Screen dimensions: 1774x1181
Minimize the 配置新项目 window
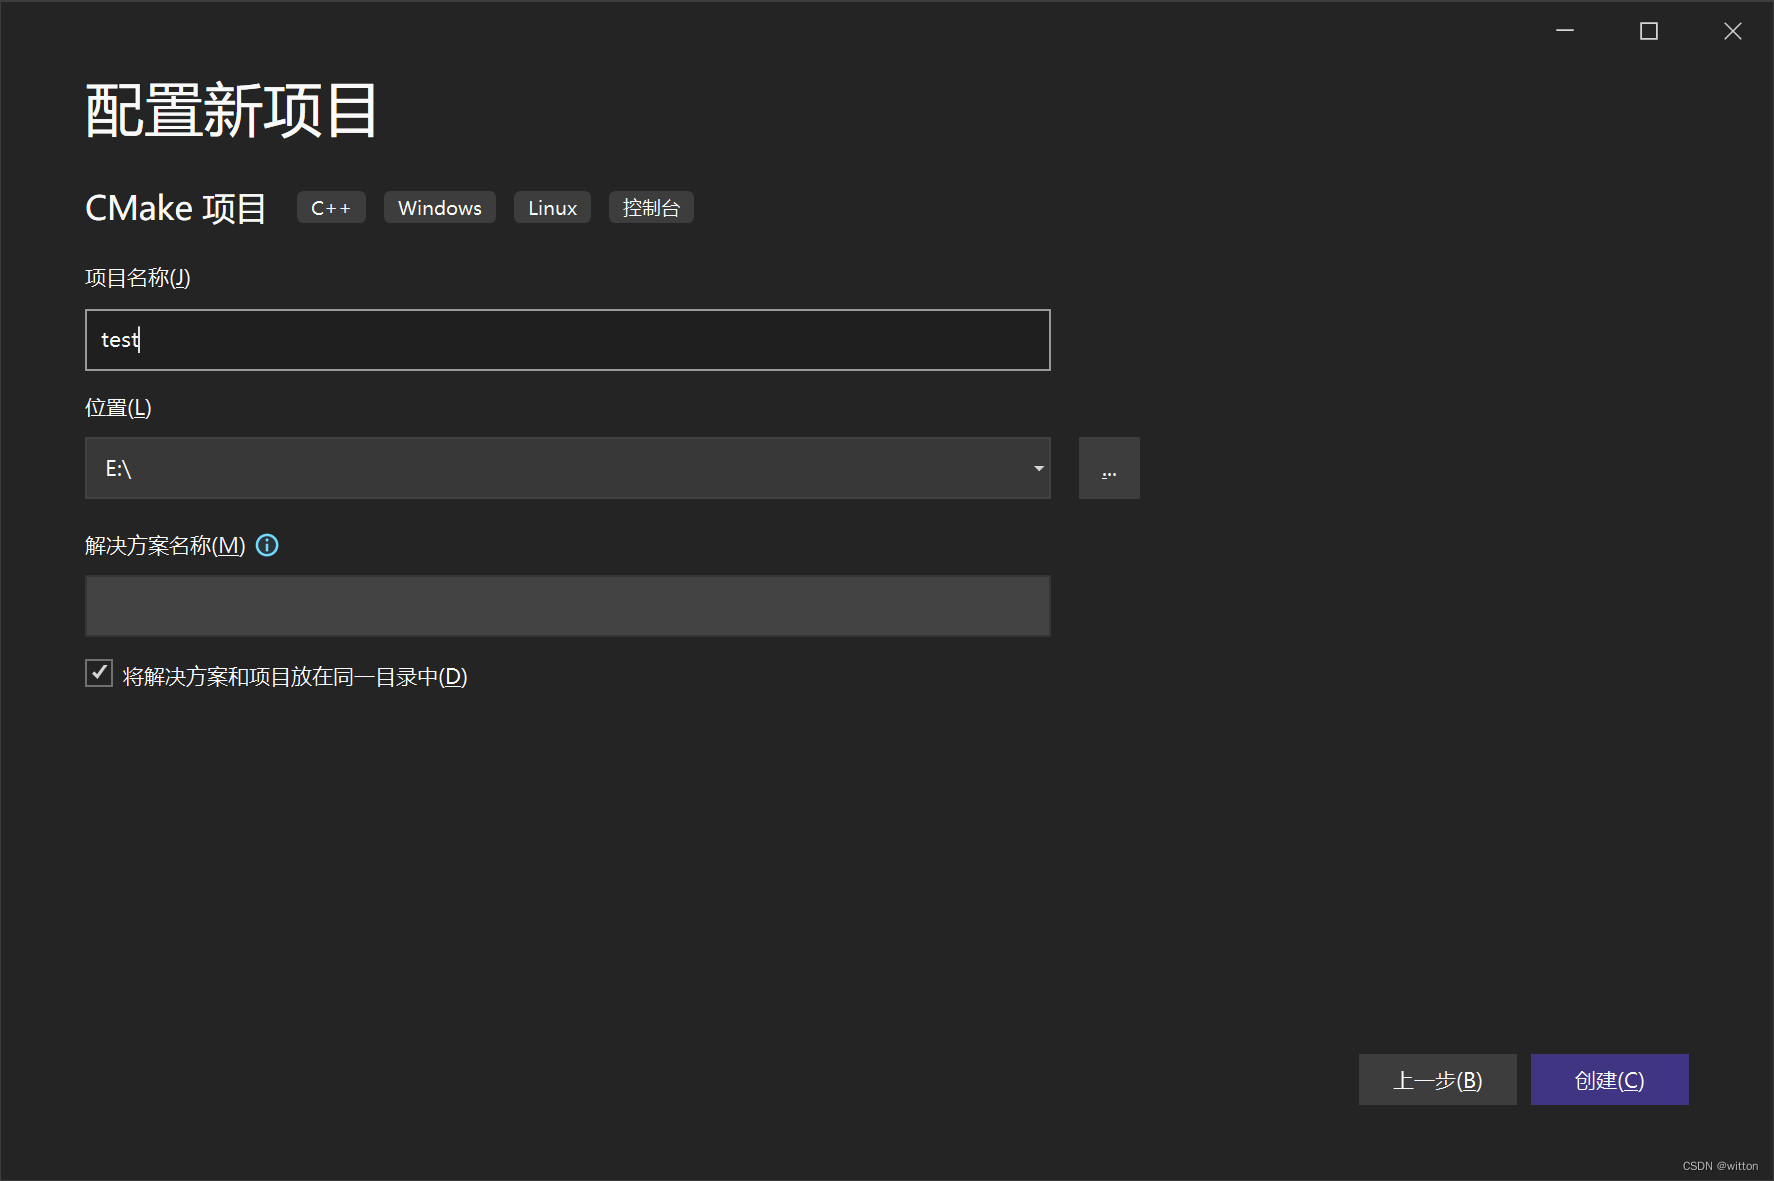(1564, 30)
